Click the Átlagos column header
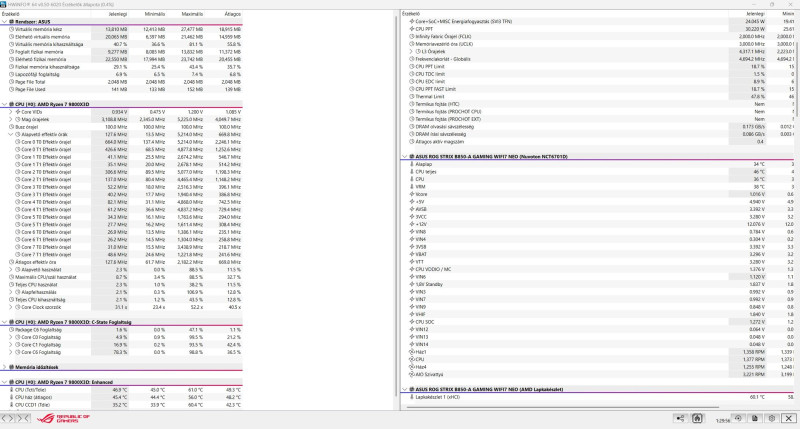The width and height of the screenshot is (800, 429). [233, 14]
